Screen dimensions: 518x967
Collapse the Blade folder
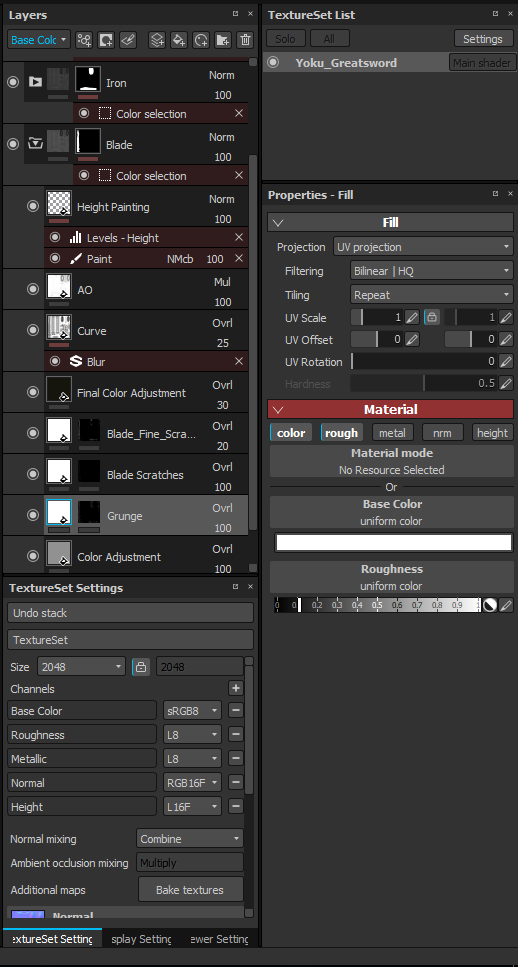point(35,145)
